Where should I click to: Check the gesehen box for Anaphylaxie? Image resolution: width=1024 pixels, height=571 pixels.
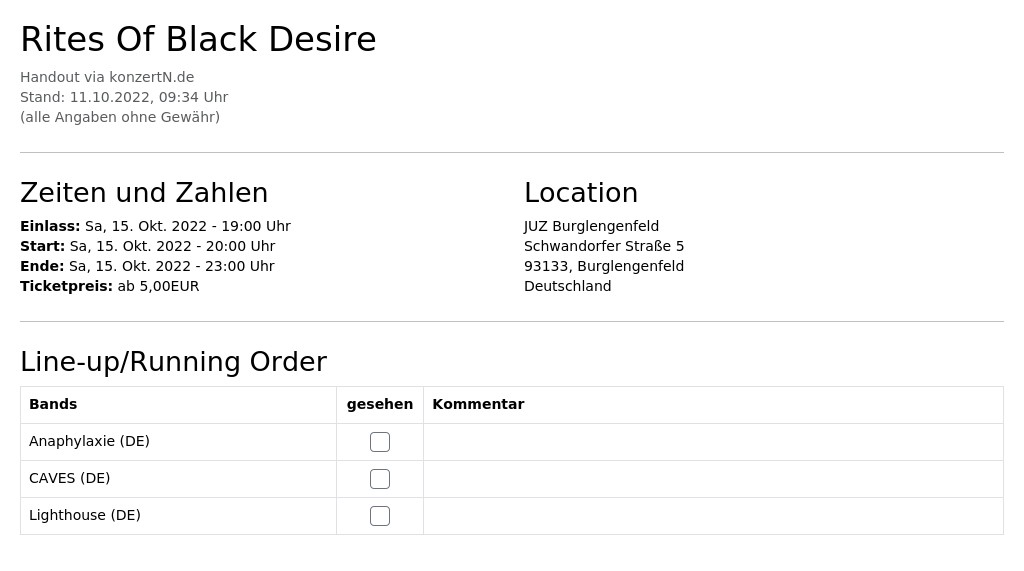point(379,442)
